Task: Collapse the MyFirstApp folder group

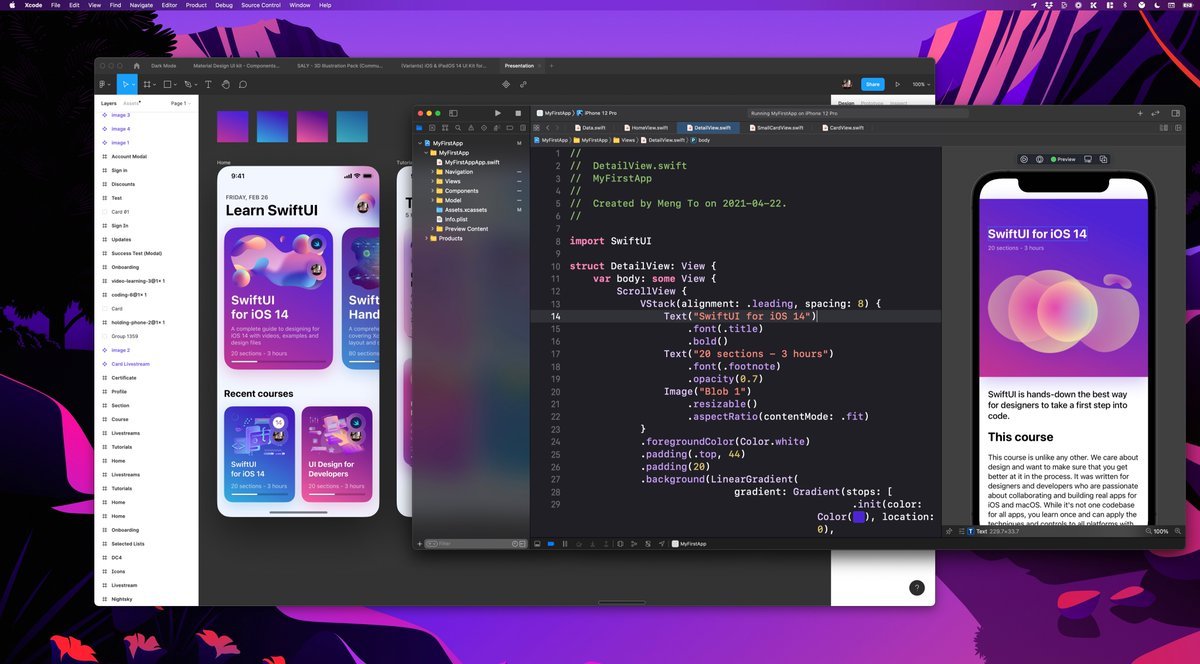Action: [427, 153]
